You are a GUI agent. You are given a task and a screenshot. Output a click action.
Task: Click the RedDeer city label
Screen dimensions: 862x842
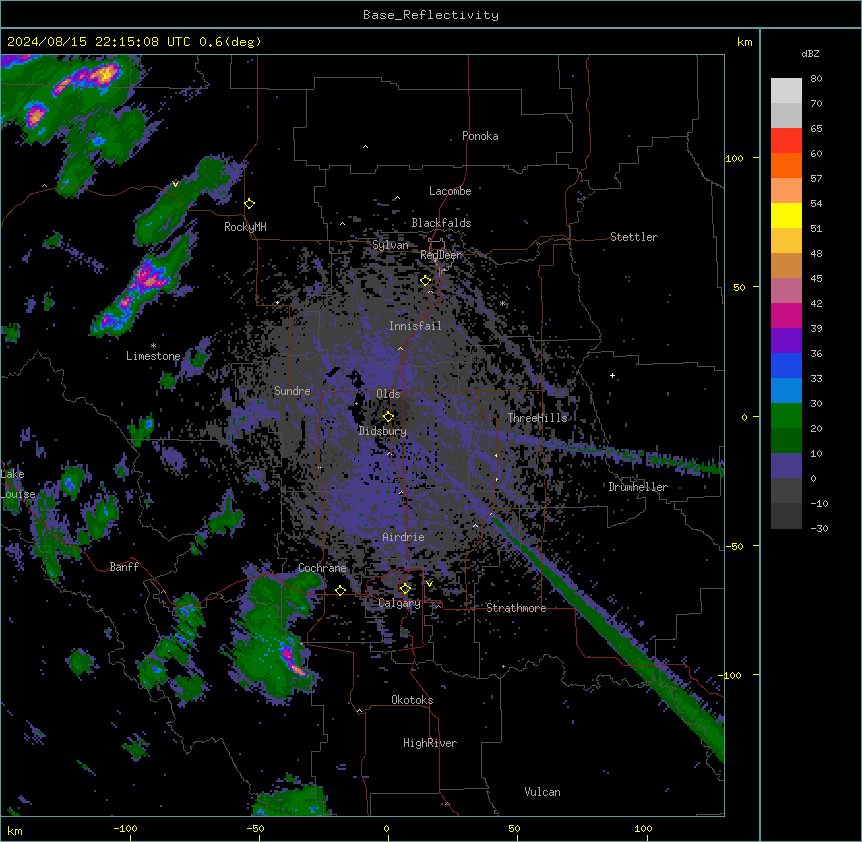pyautogui.click(x=441, y=255)
